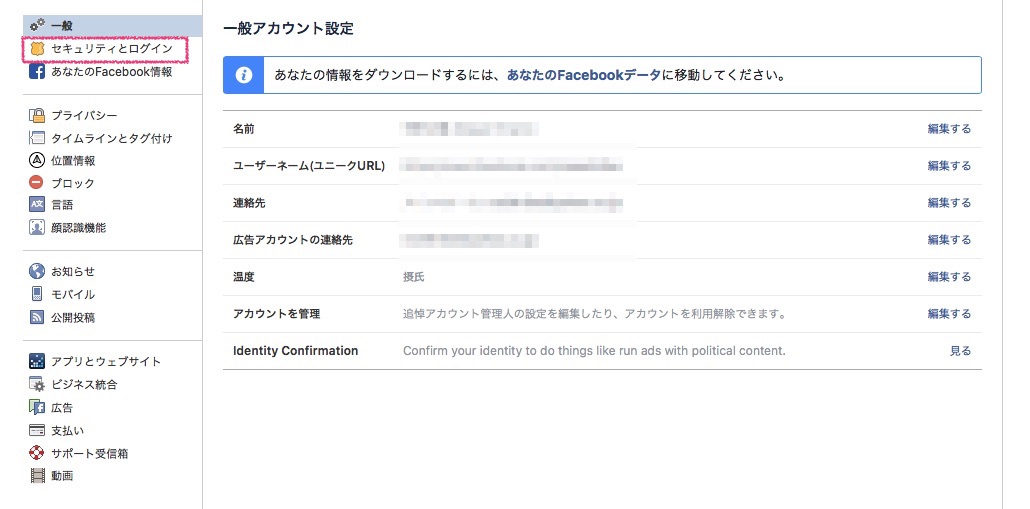Click the Facebook logo icon beside あなたのFacebook情報

pyautogui.click(x=37, y=72)
